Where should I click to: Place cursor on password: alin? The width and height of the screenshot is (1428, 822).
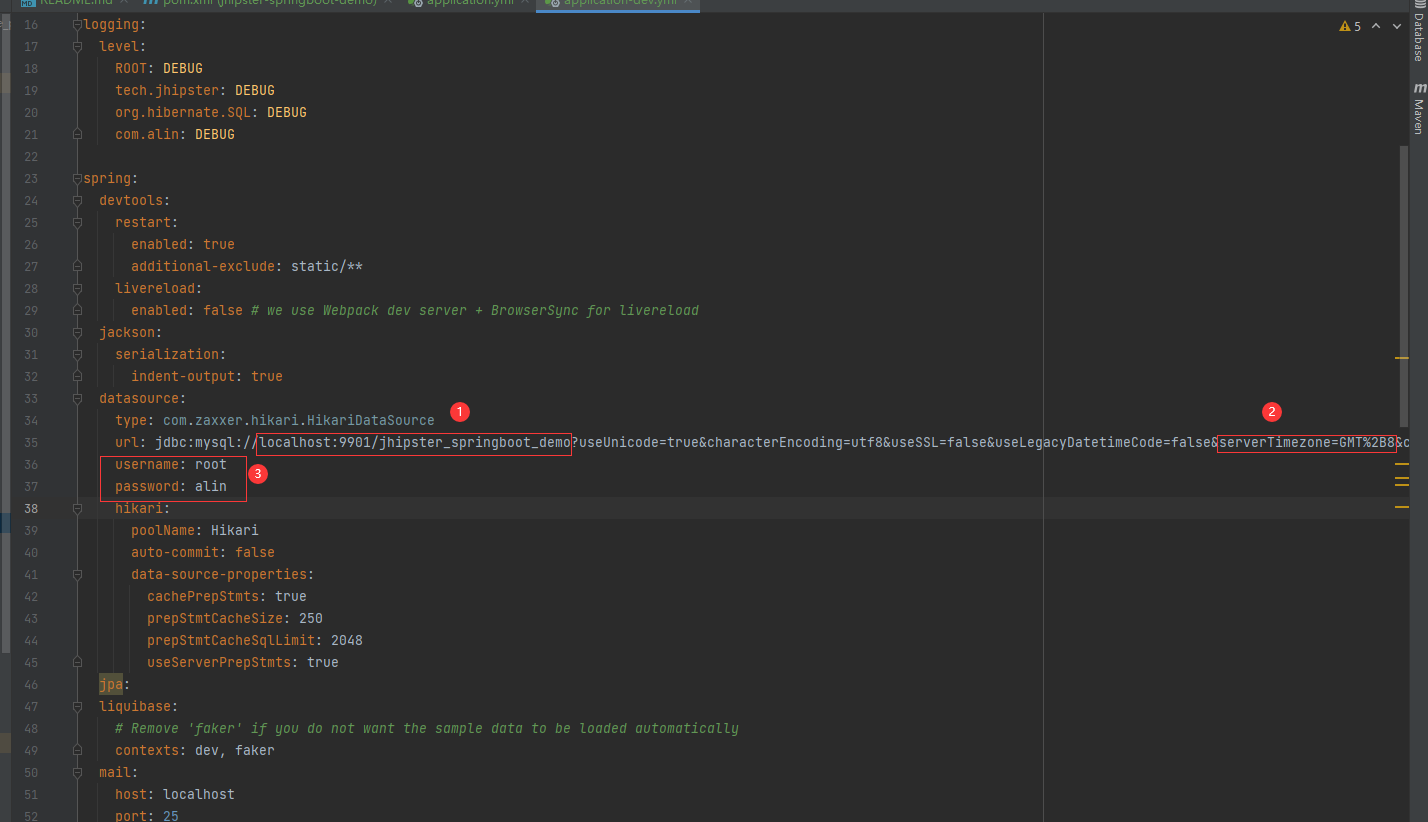(170, 486)
